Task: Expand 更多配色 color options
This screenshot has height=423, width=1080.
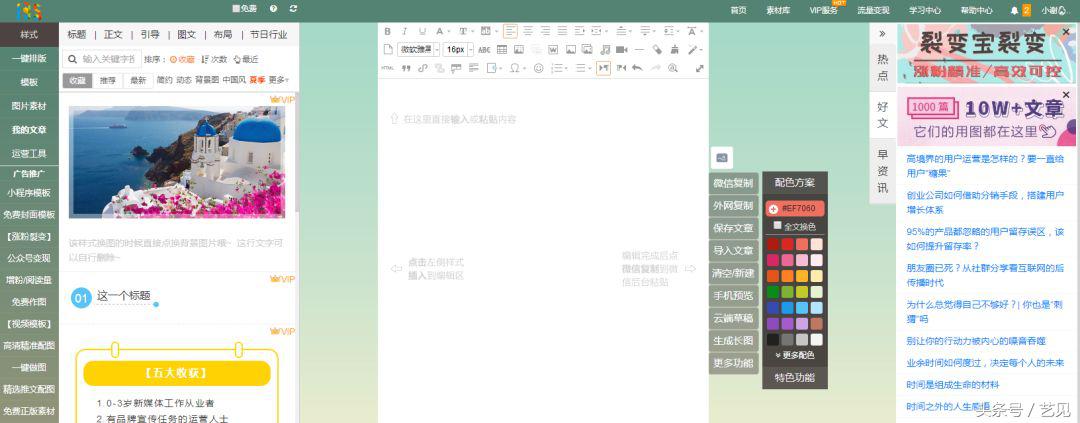Action: point(794,355)
